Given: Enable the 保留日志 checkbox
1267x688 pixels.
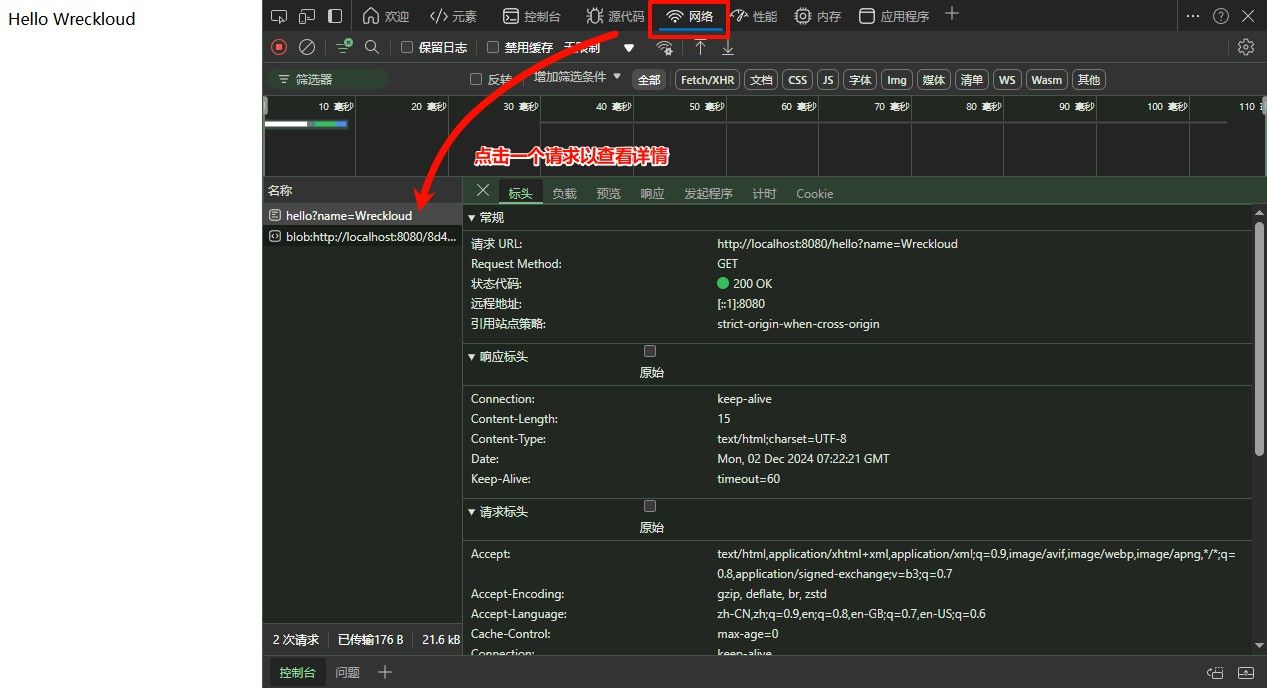Looking at the screenshot, I should [407, 47].
